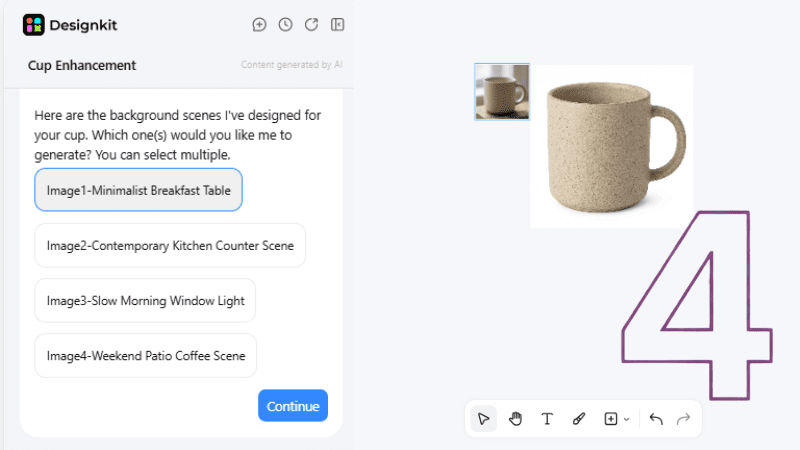Image resolution: width=800 pixels, height=450 pixels.
Task: Start a new chat with plus icon
Action: (x=259, y=25)
